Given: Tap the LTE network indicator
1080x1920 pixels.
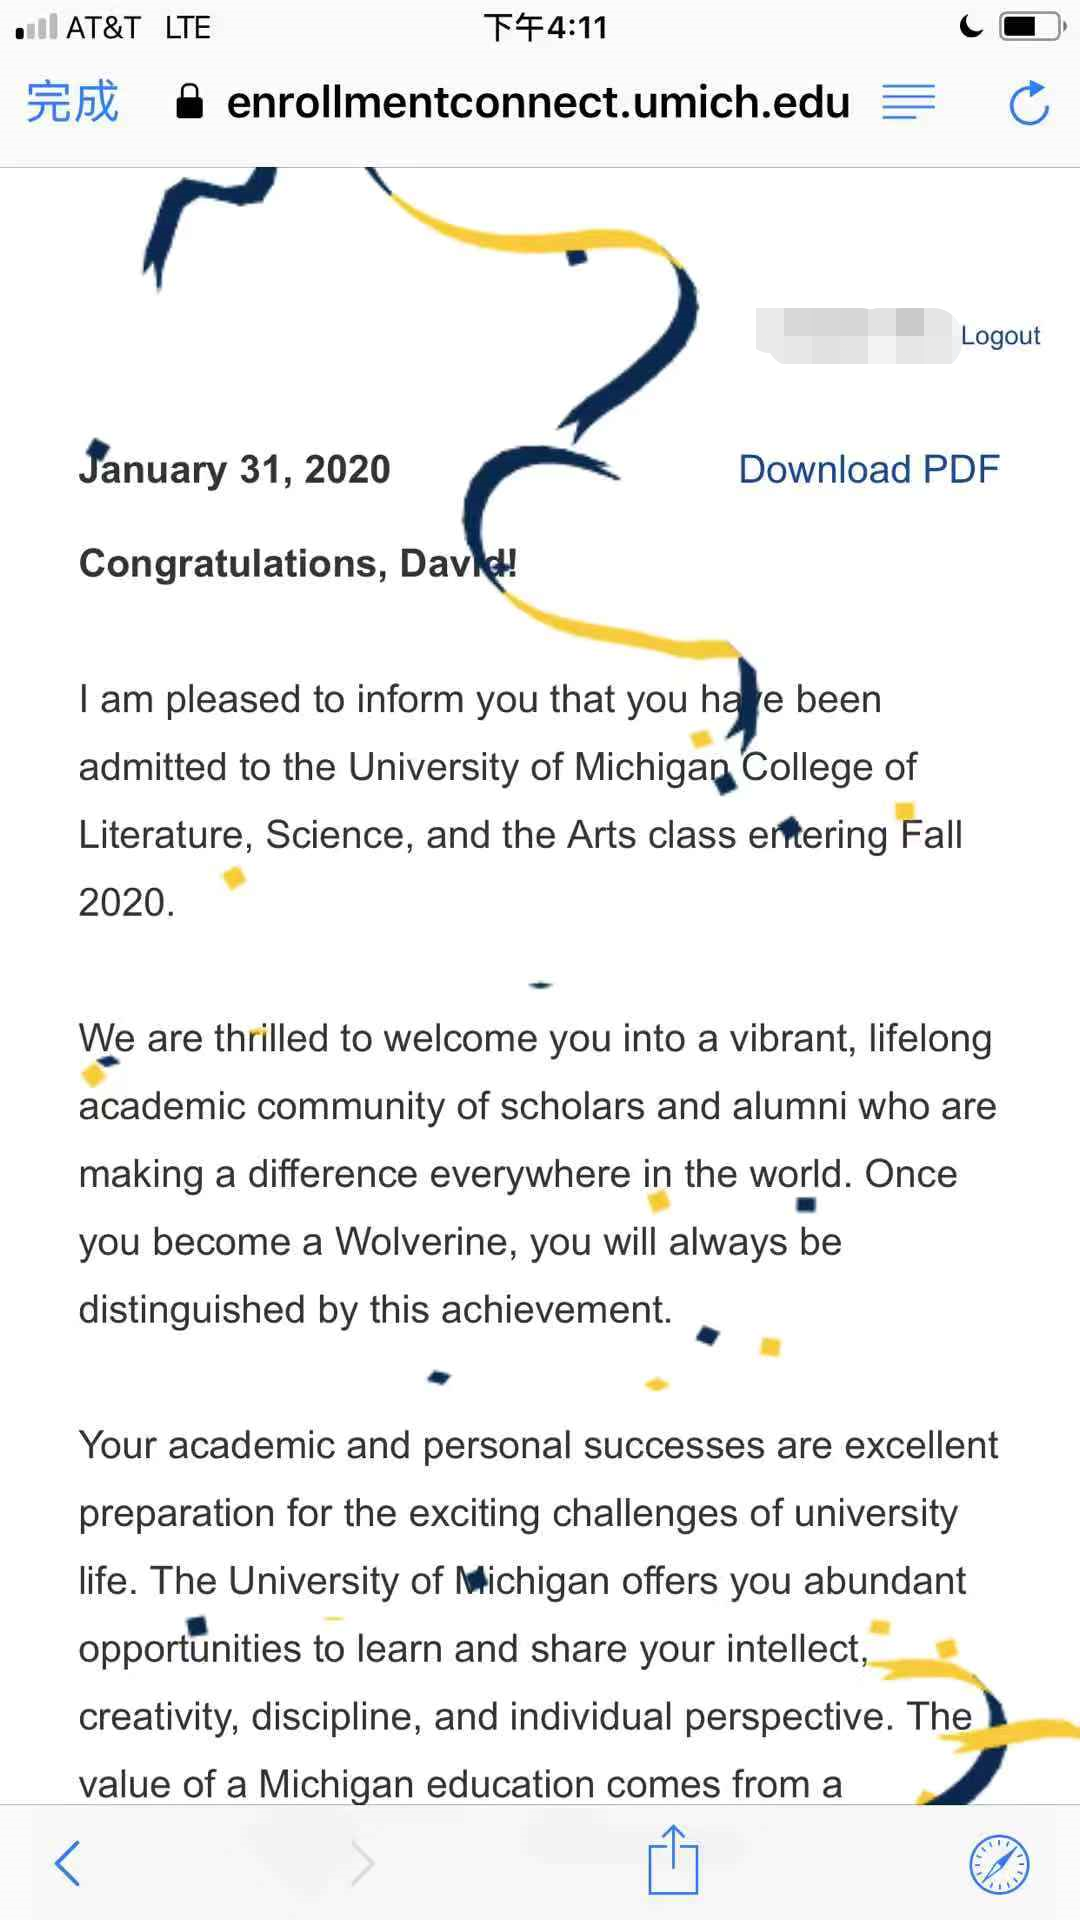Looking at the screenshot, I should (x=187, y=27).
